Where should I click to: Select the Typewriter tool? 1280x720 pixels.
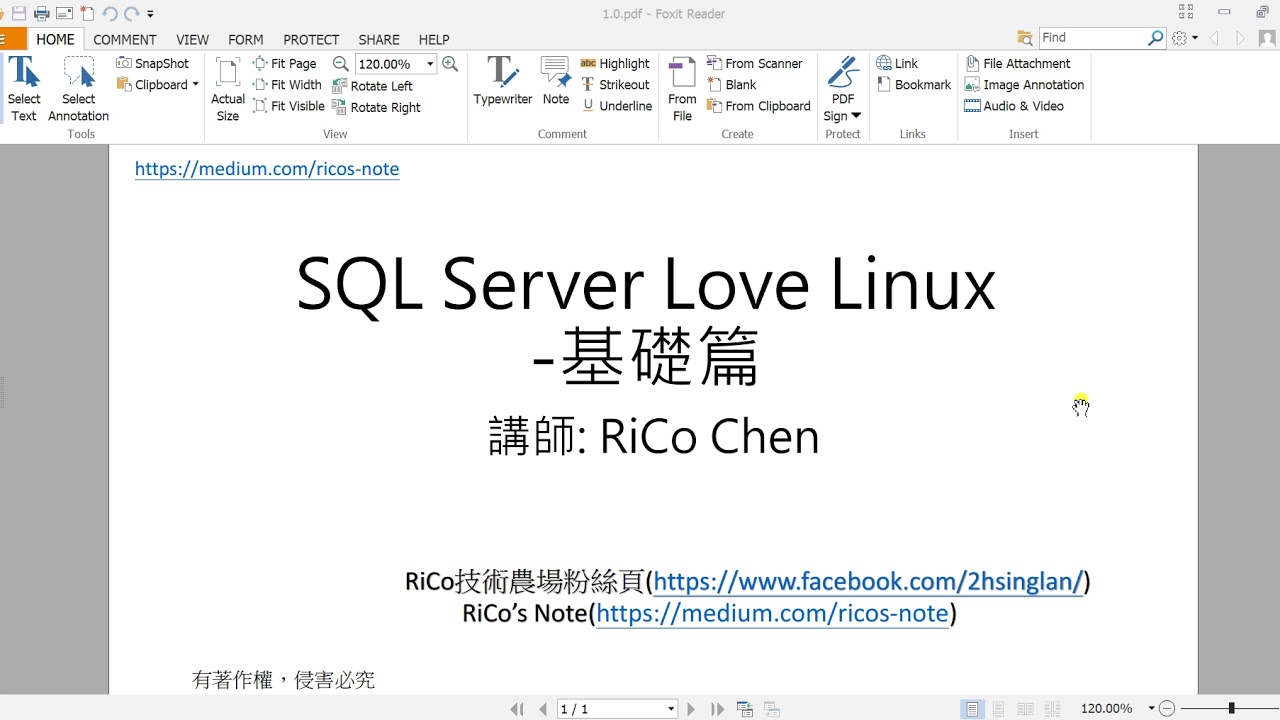502,81
